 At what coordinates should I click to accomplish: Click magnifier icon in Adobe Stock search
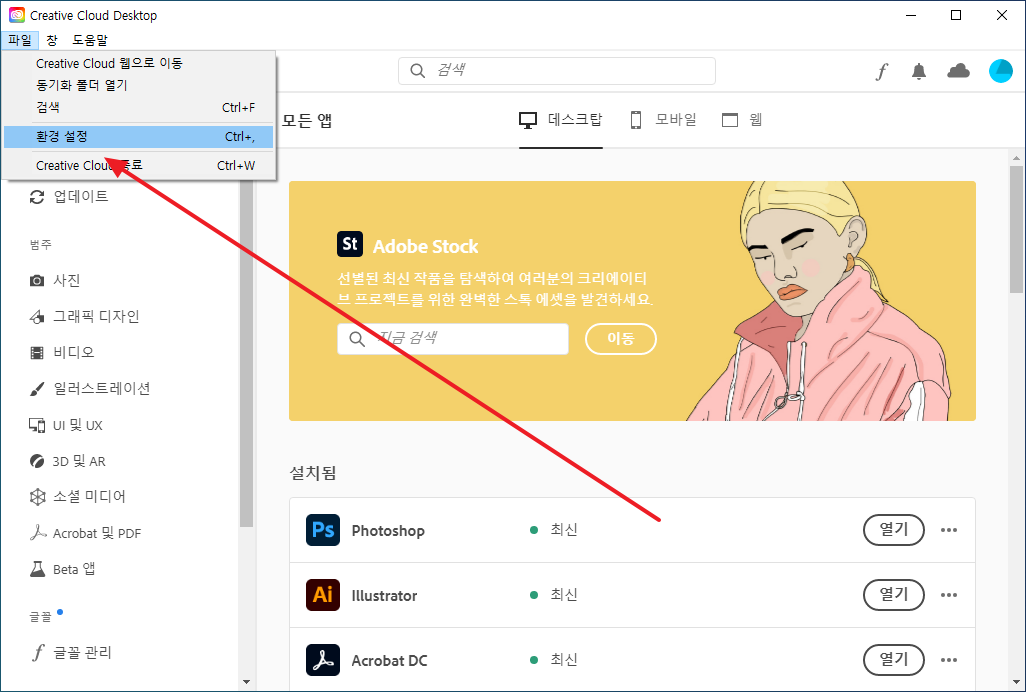[357, 339]
